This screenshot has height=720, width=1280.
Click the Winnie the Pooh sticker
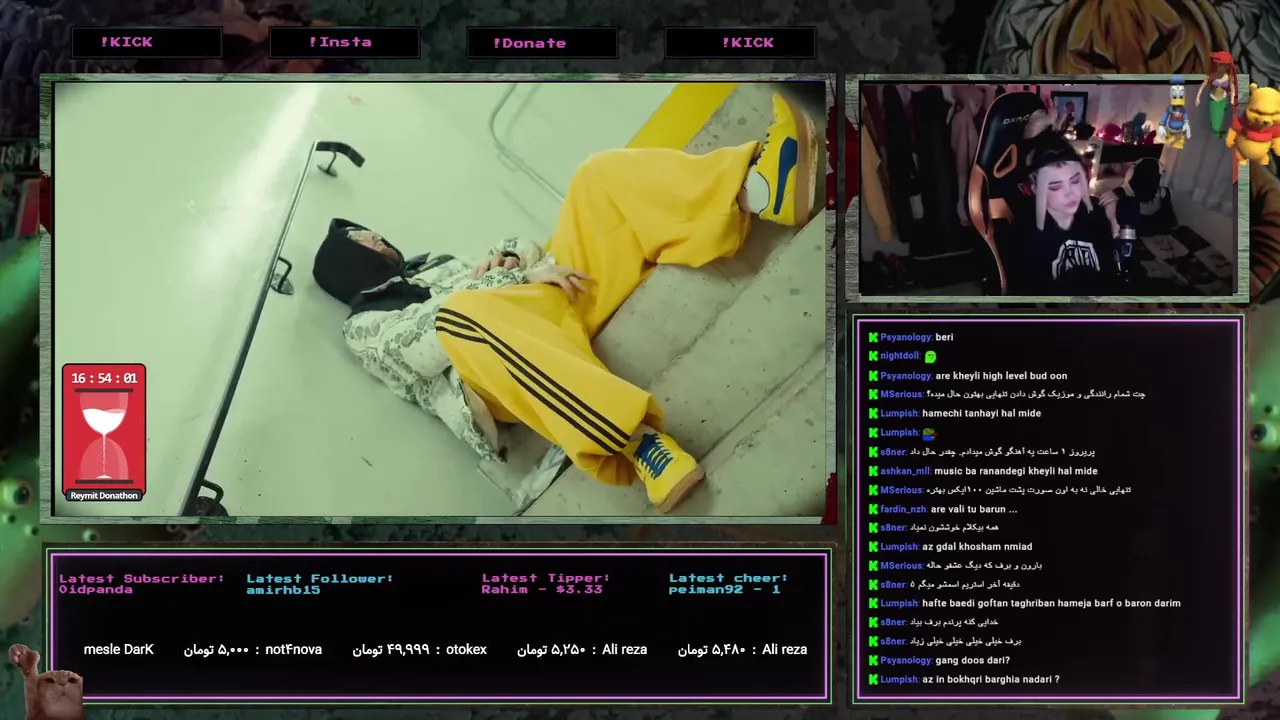click(x=1254, y=125)
